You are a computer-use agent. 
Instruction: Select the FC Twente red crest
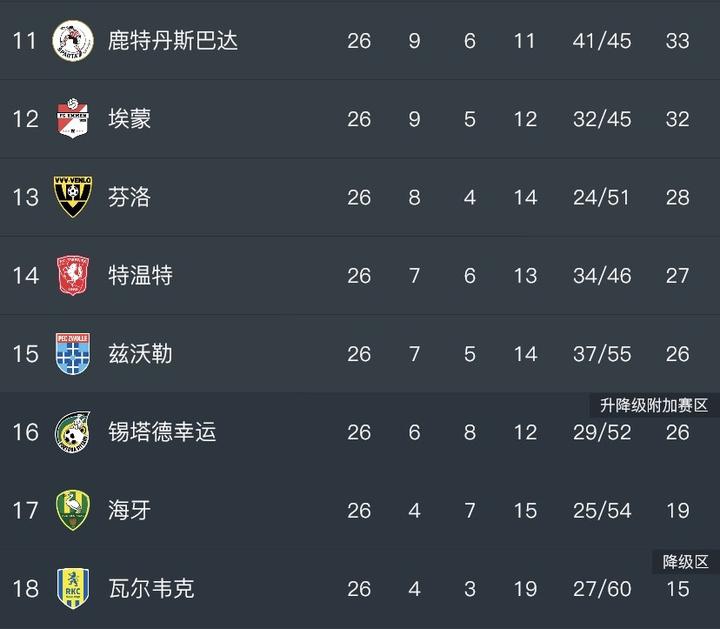tap(73, 275)
